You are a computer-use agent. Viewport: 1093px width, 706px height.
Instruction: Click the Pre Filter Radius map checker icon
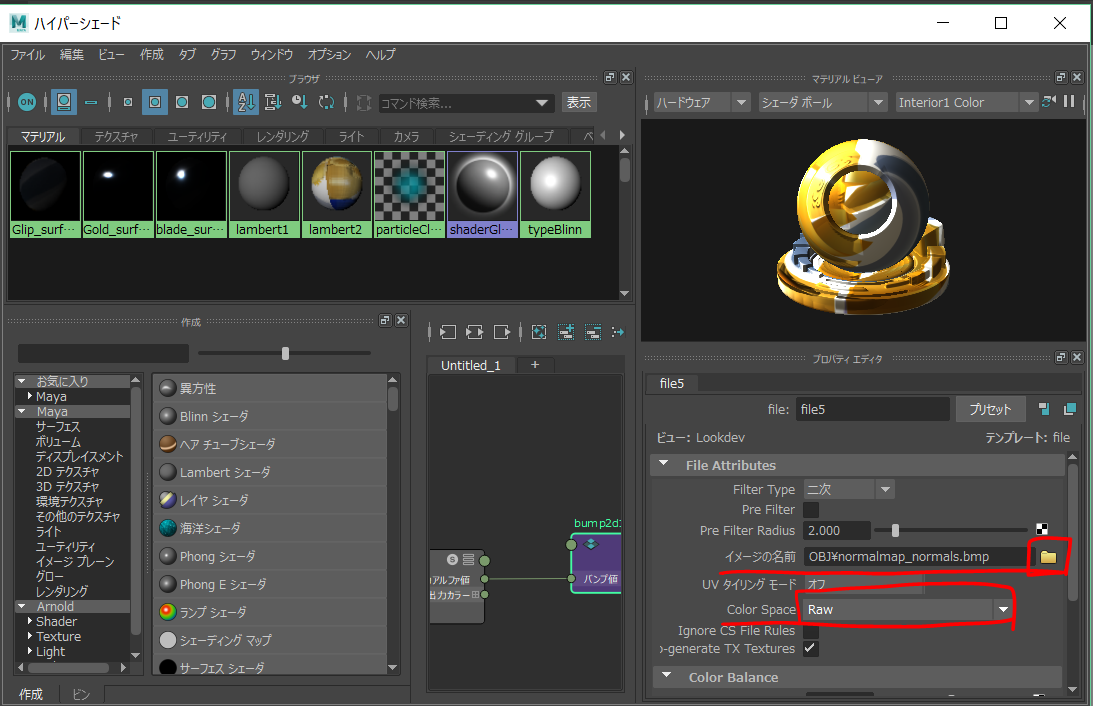[x=1041, y=530]
